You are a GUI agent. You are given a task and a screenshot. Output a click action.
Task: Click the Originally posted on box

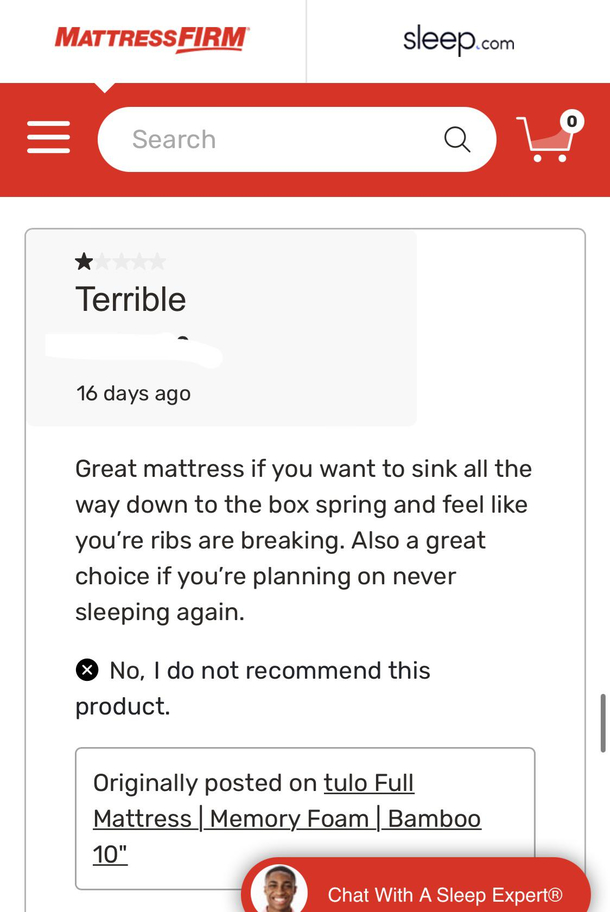pos(305,818)
